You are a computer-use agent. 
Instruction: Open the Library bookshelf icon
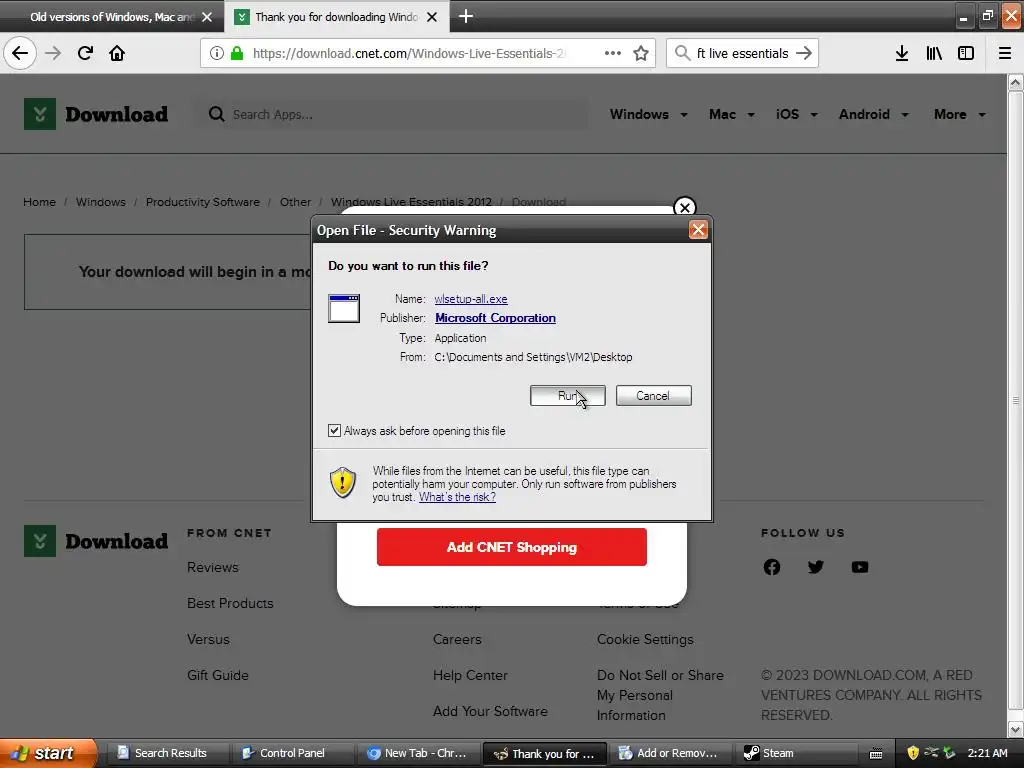pyautogui.click(x=935, y=53)
